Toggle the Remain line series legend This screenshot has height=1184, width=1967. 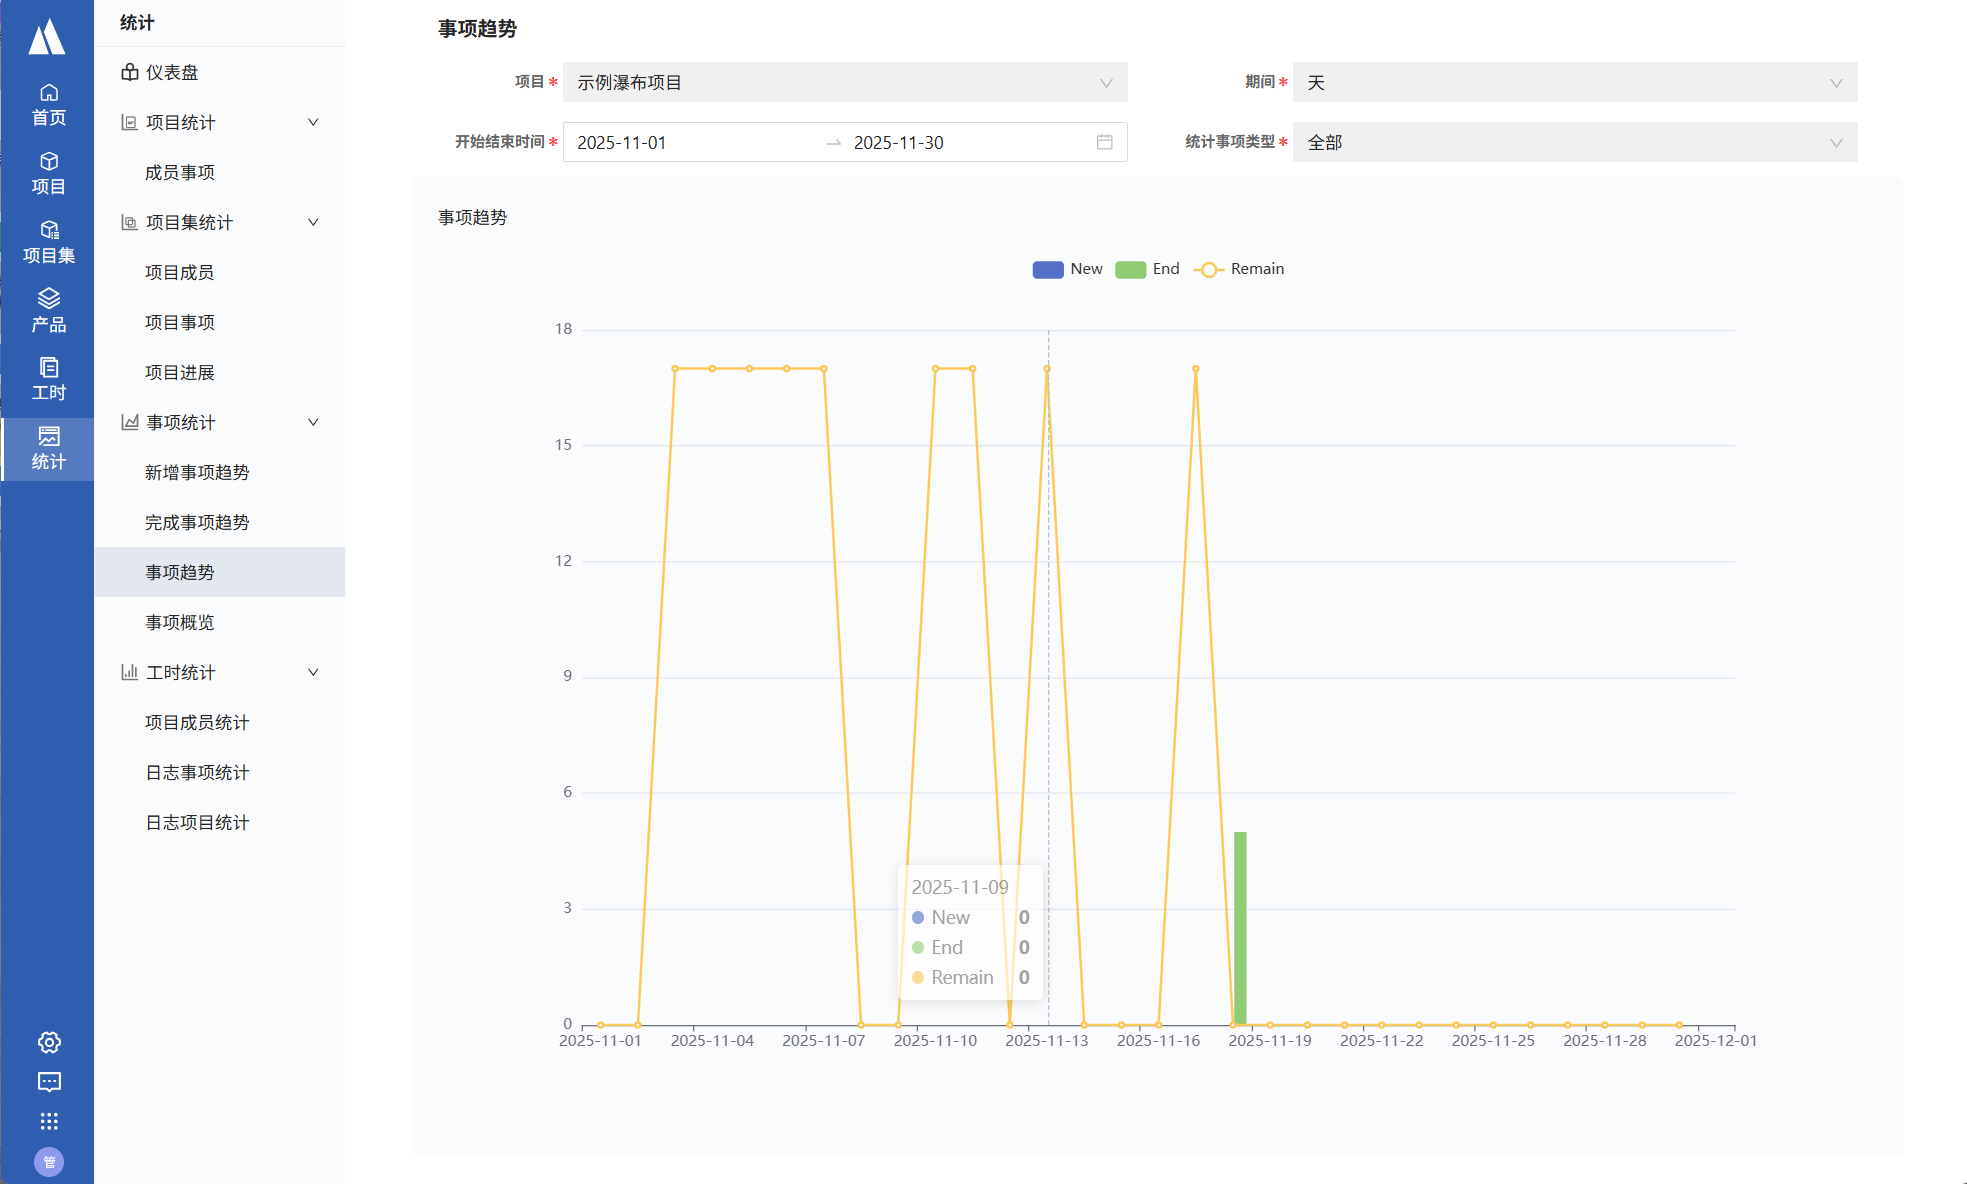1239,269
